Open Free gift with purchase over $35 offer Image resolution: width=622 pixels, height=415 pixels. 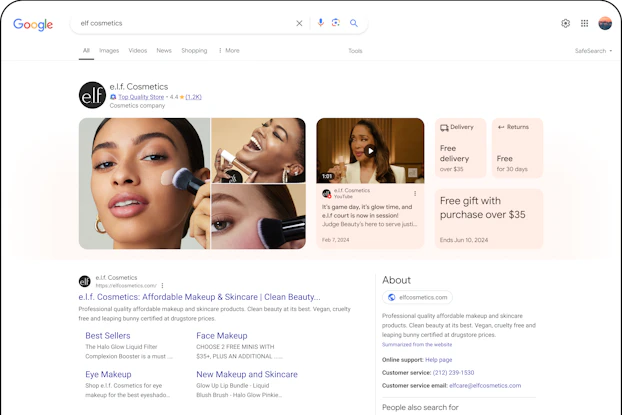pyautogui.click(x=489, y=219)
